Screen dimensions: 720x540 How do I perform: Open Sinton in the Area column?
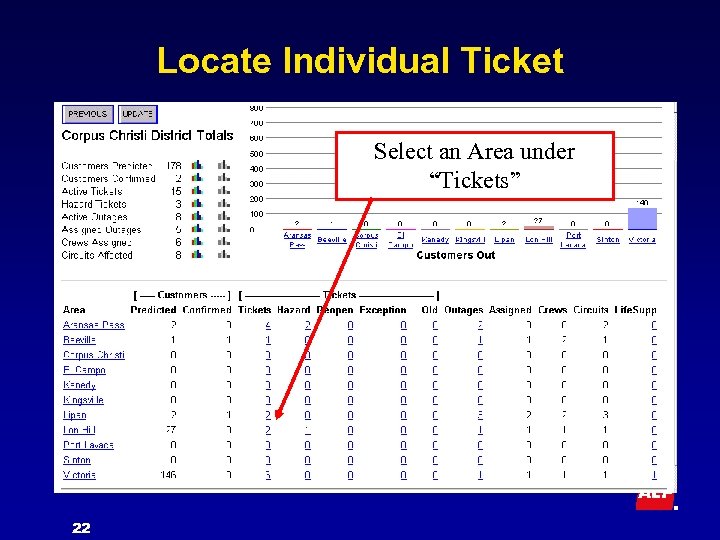(x=77, y=460)
